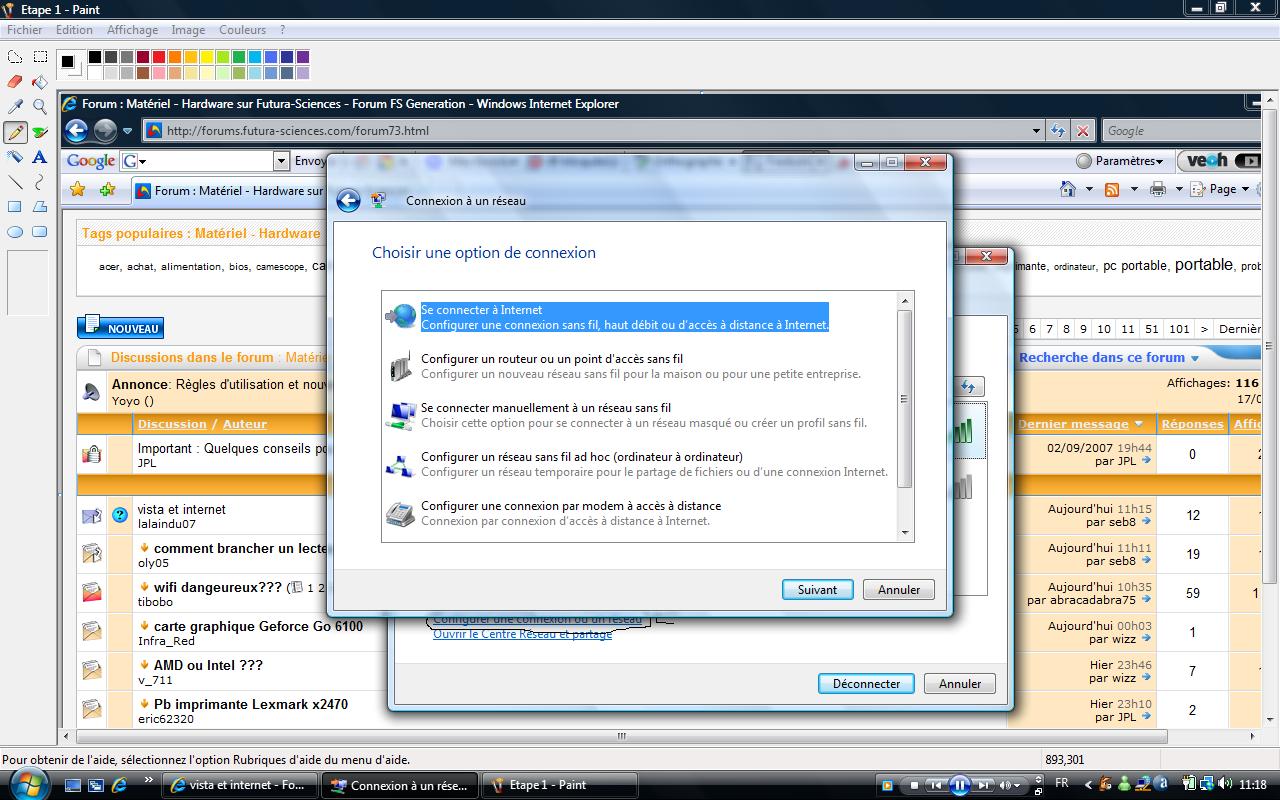
Task: Click the orange RSS feeds icon
Action: coord(1111,189)
